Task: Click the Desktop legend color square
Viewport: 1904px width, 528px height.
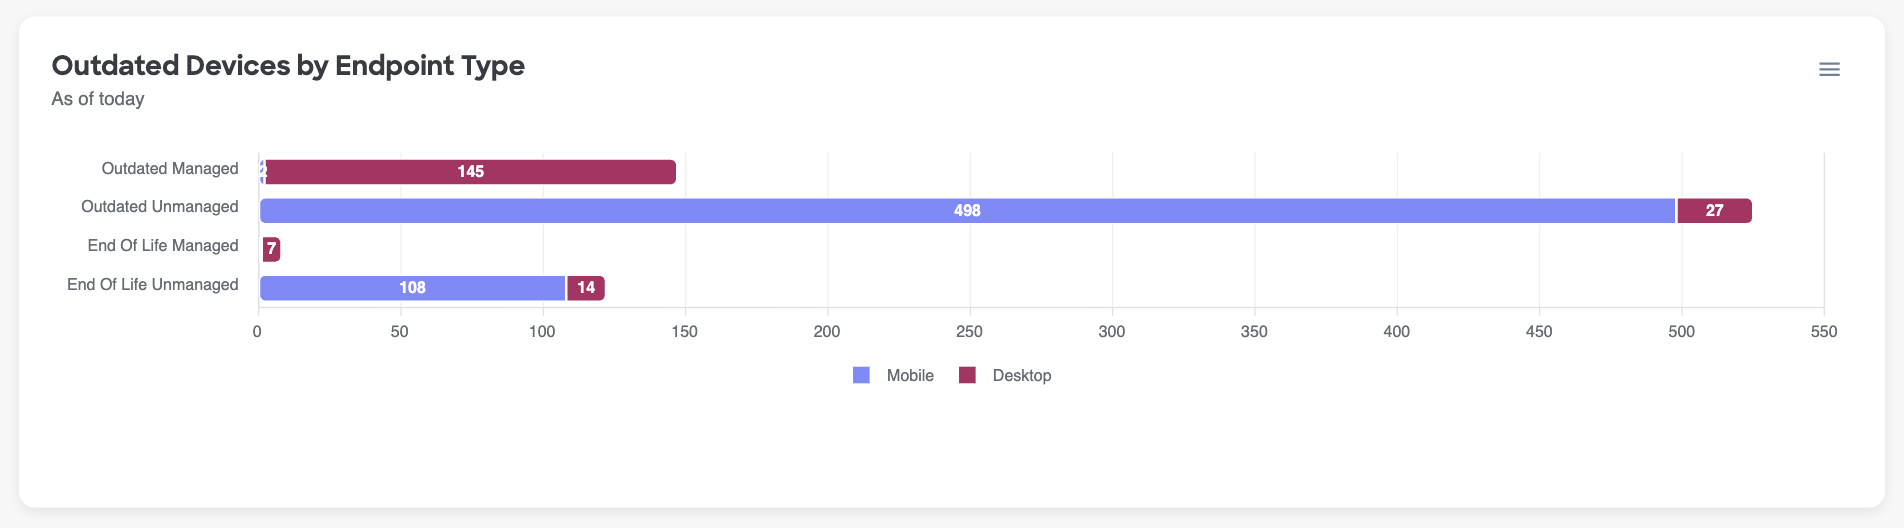Action: (x=967, y=375)
